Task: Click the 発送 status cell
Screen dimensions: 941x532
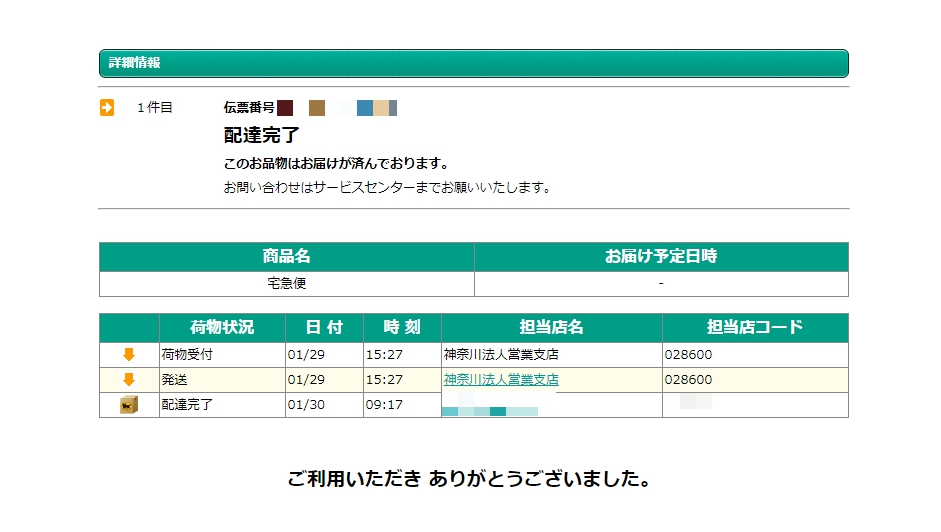Action: tap(222, 380)
